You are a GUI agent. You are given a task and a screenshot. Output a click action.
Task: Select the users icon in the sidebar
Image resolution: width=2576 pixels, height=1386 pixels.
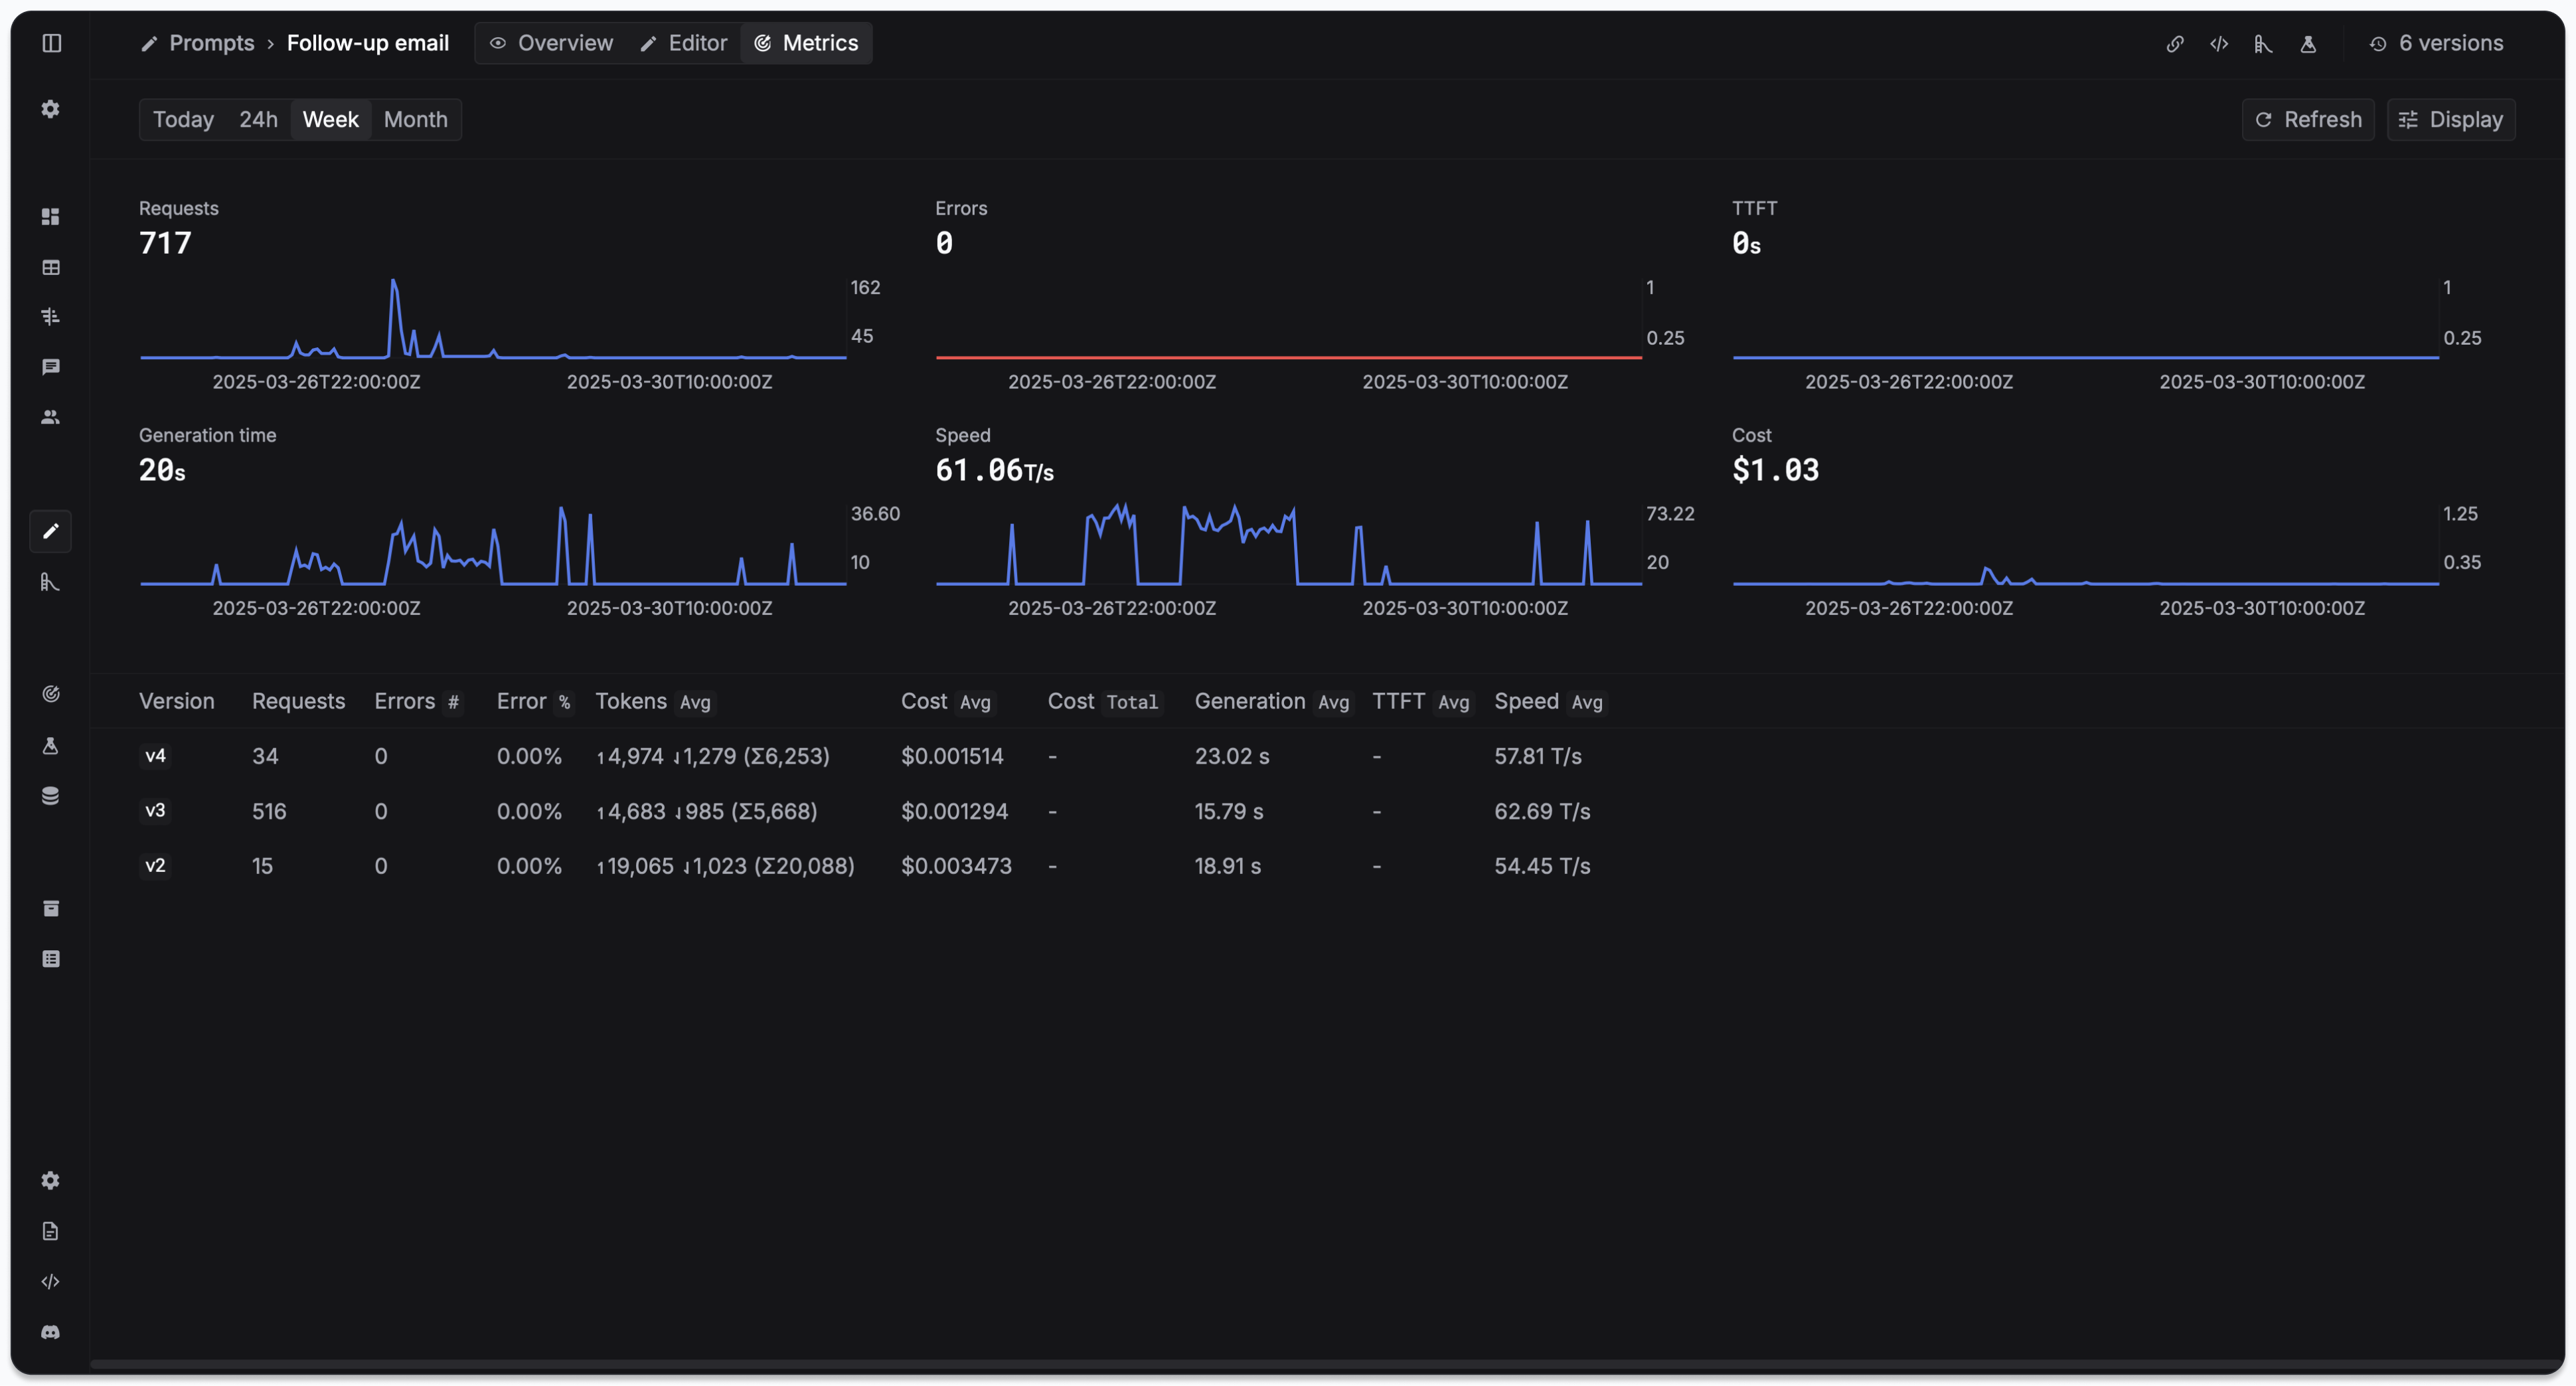[50, 417]
